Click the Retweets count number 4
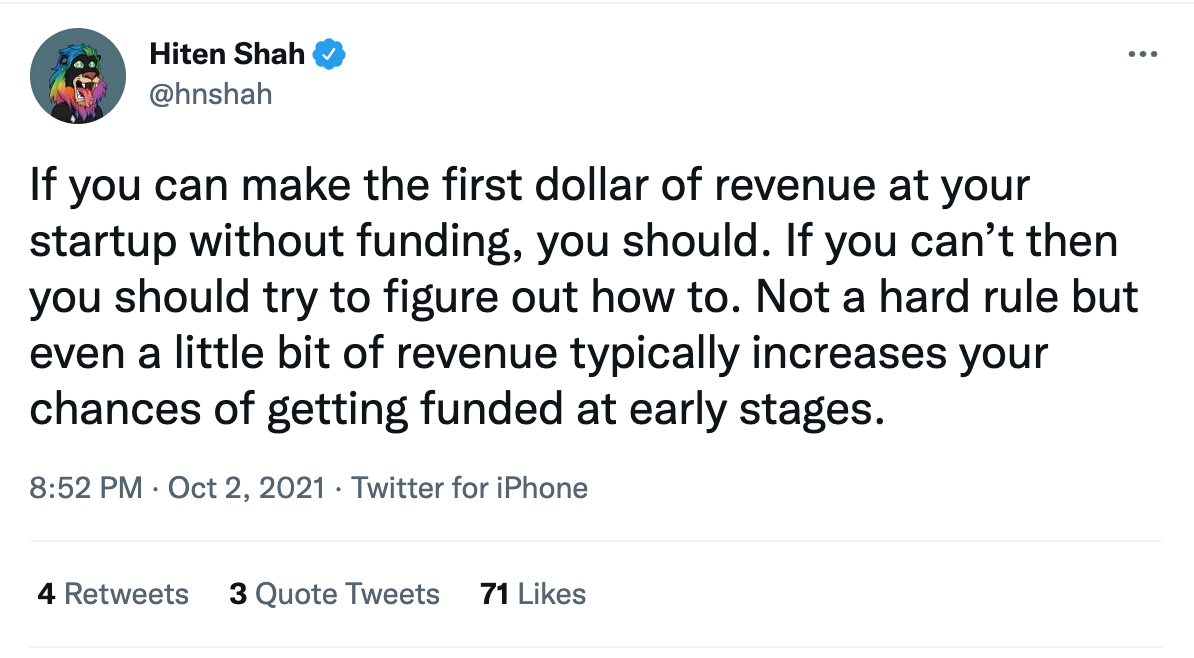This screenshot has width=1194, height=658. tap(46, 594)
